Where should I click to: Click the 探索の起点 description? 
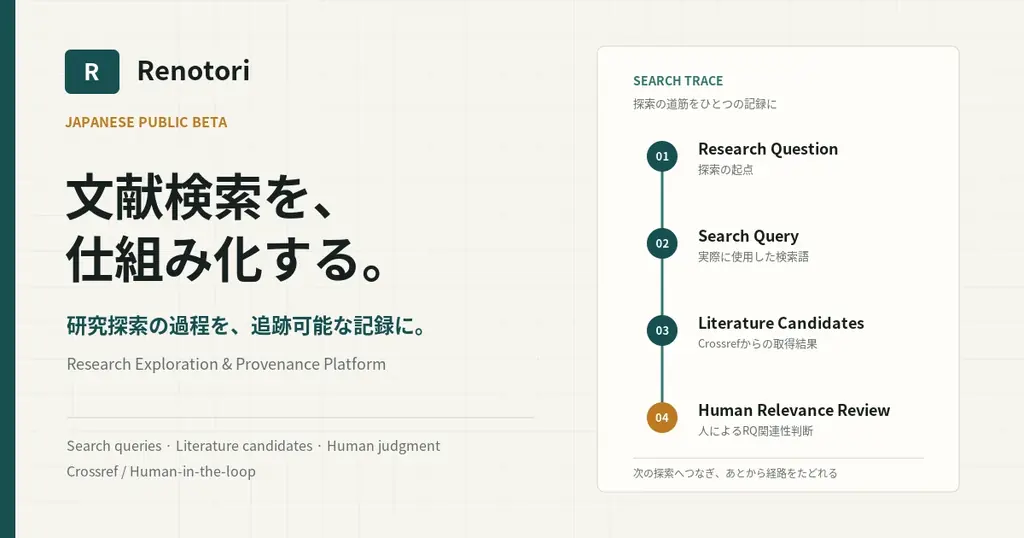point(726,170)
